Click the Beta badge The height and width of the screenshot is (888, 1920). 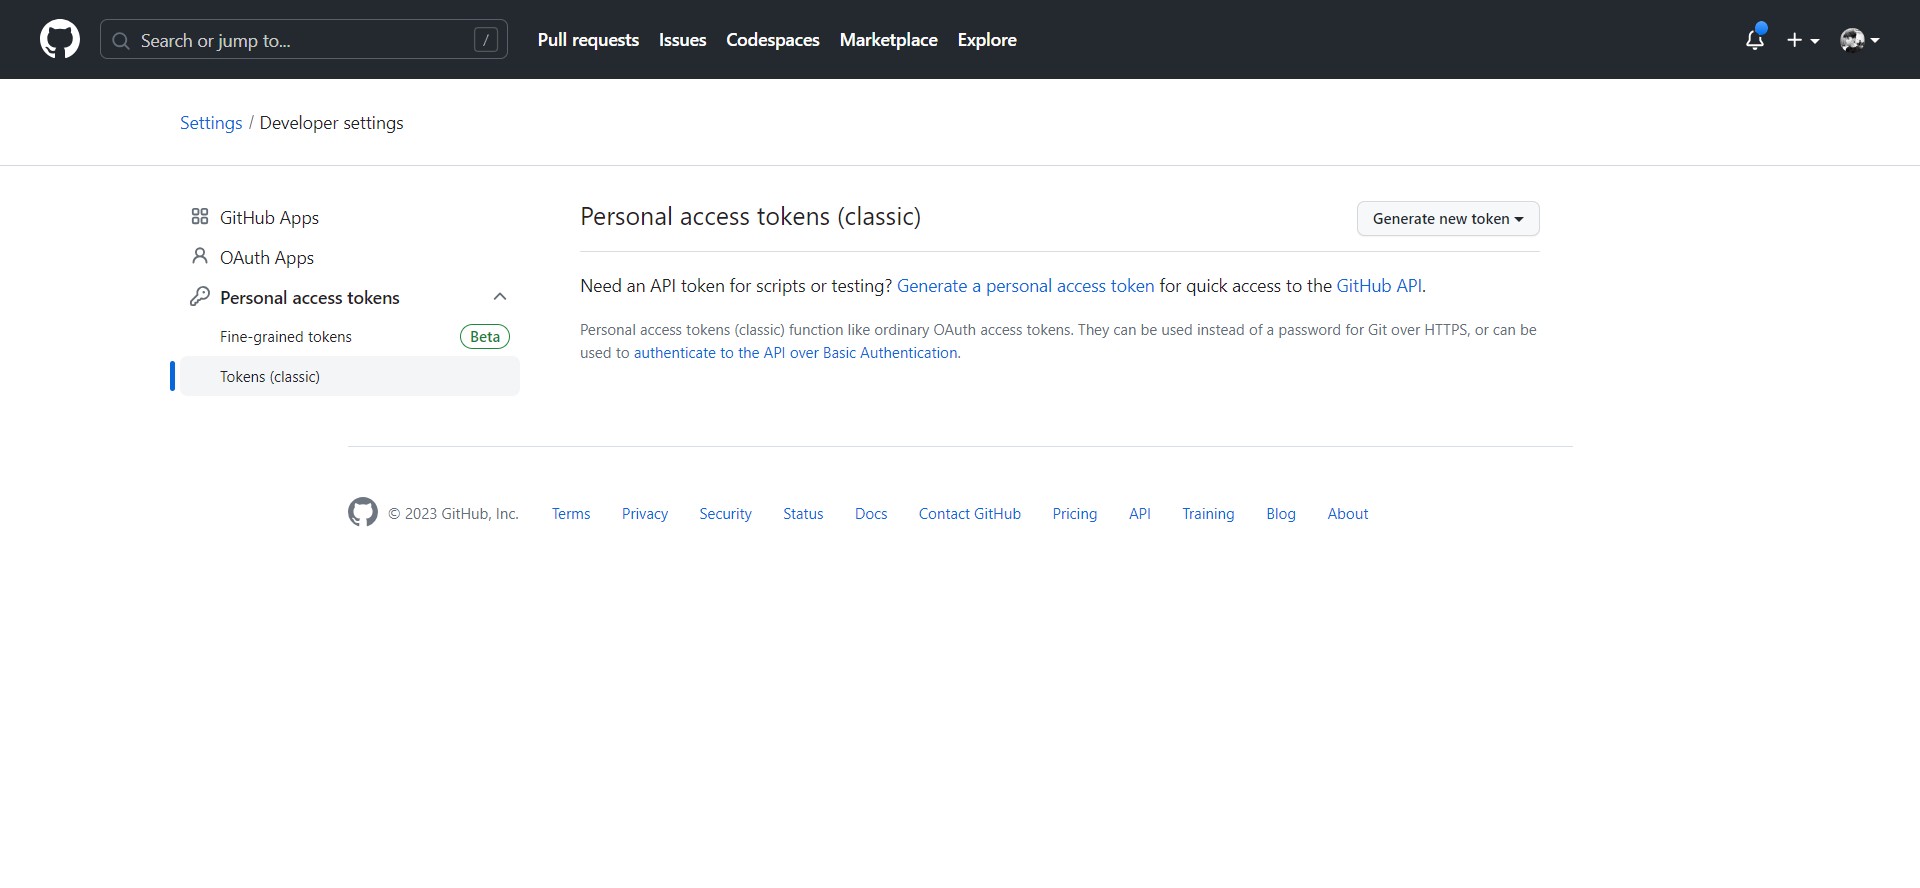click(485, 337)
